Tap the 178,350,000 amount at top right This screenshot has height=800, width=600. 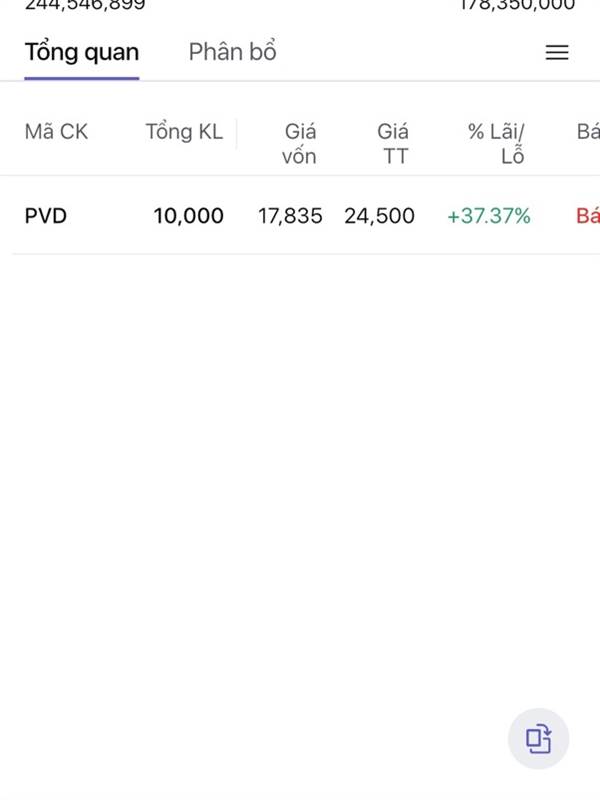[x=517, y=5]
